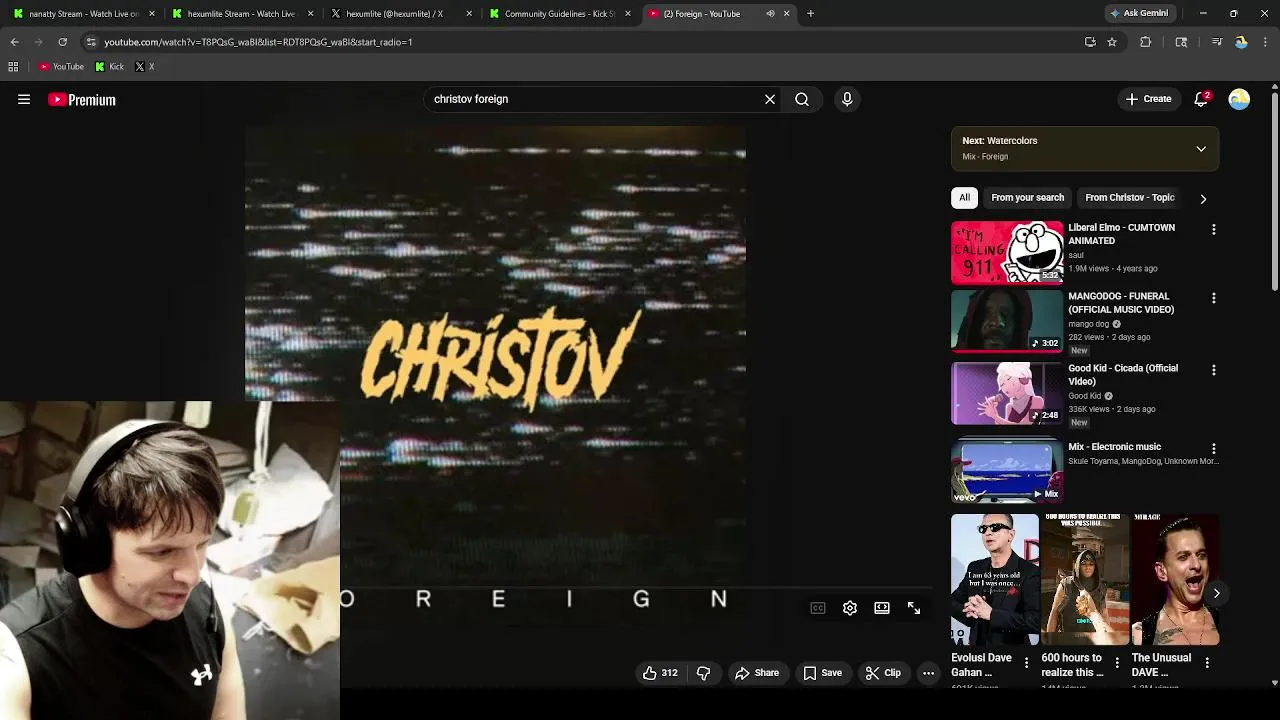Install YouTube app icon in address bar

[1090, 42]
